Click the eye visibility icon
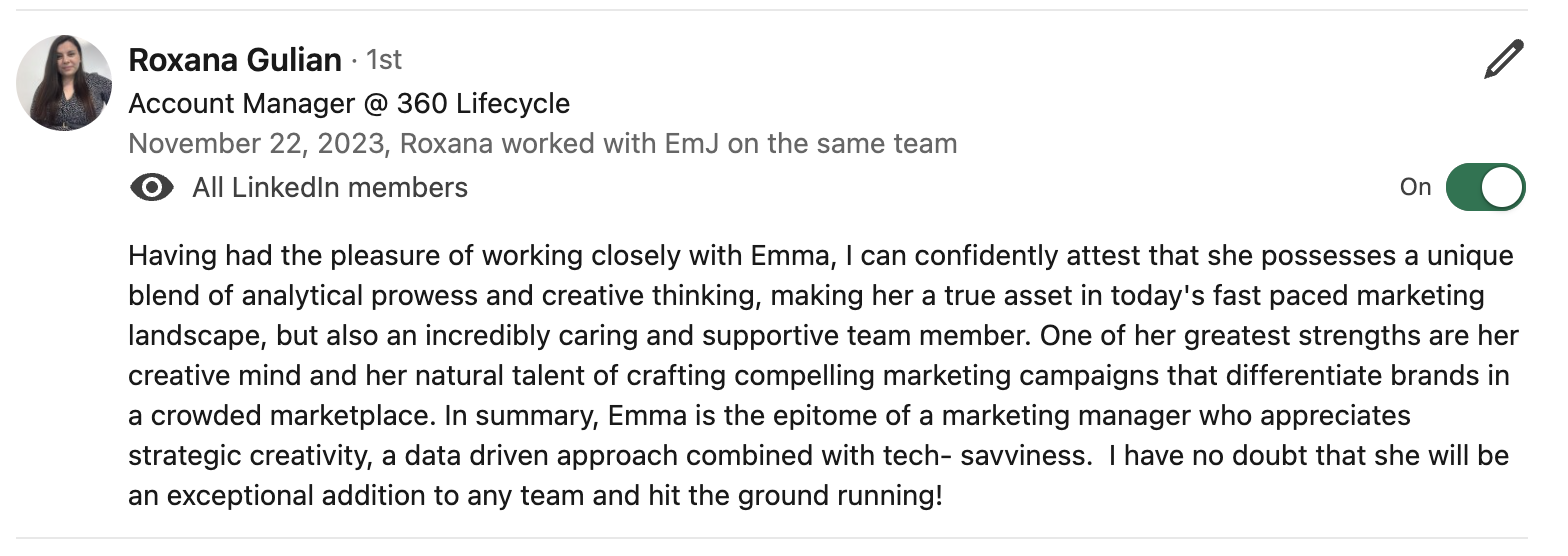 pyautogui.click(x=151, y=187)
